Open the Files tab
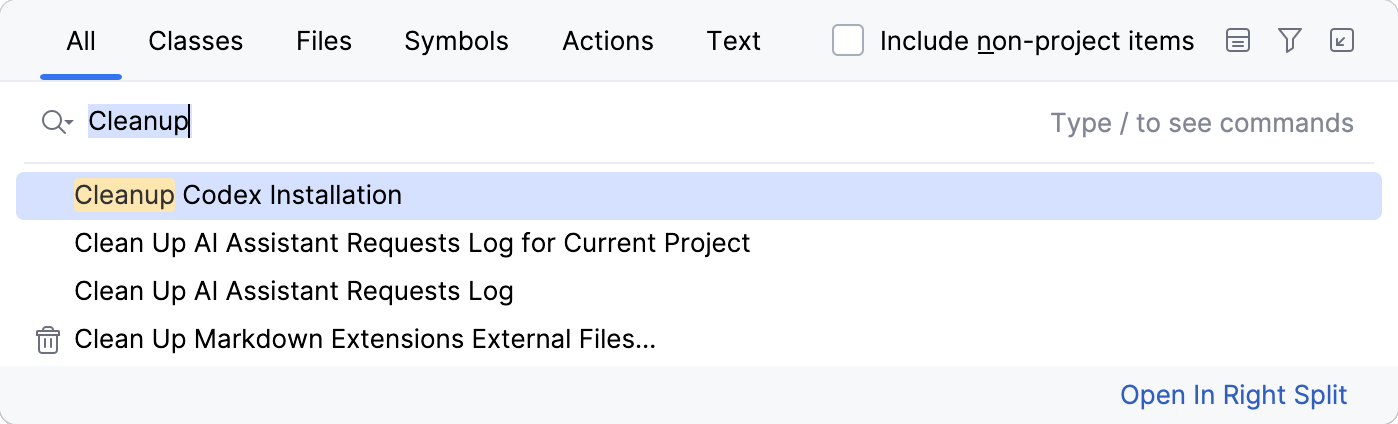Viewport: 1398px width, 424px height. click(x=324, y=41)
